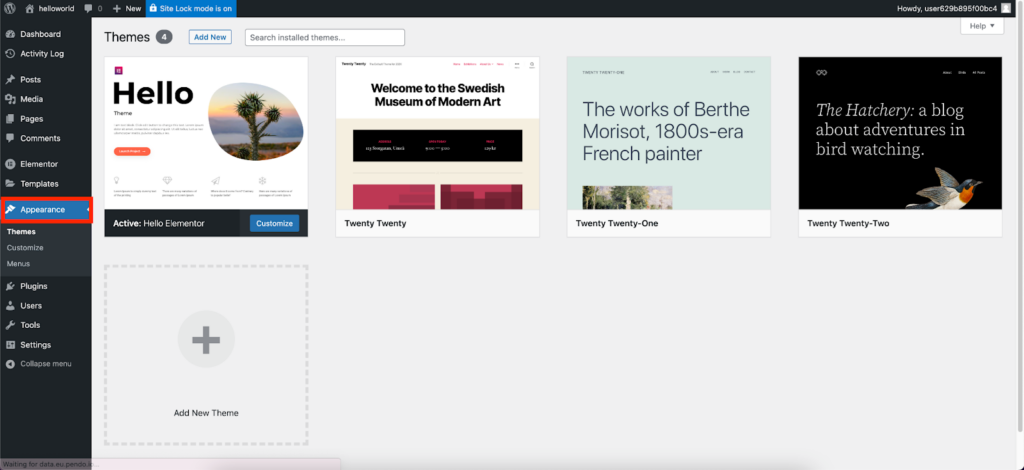Expand the Help dropdown
1024x470 pixels.
click(981, 26)
